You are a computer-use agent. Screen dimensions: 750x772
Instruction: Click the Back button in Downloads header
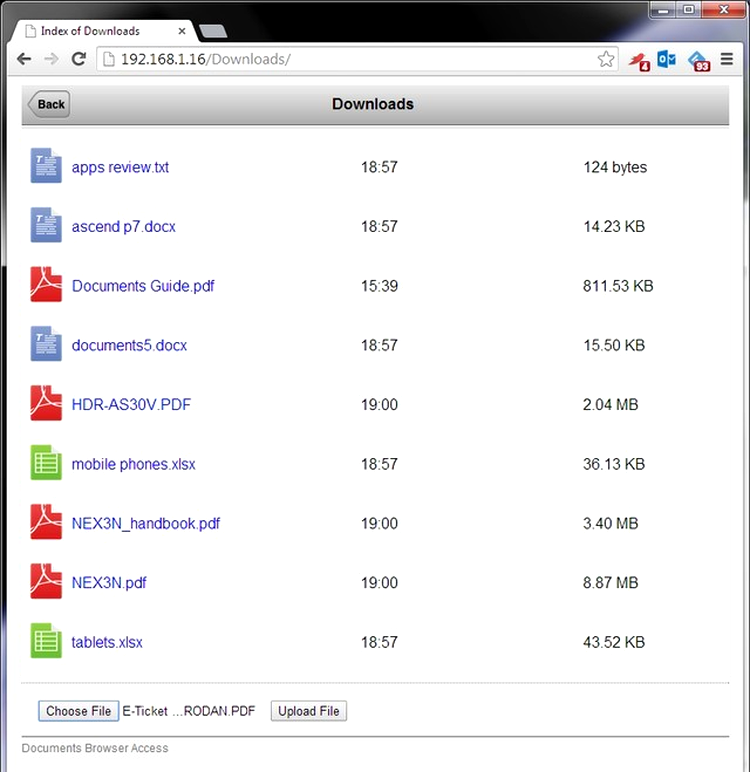point(49,104)
